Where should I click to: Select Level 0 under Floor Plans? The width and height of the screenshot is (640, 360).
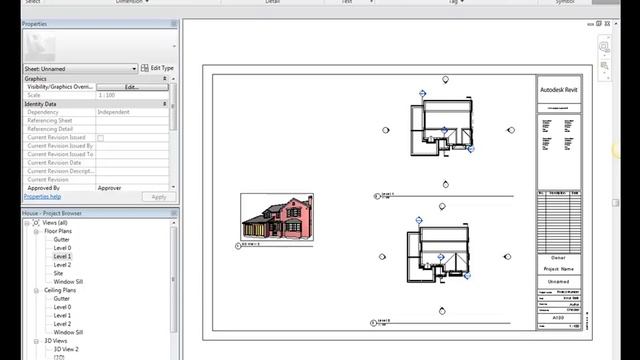pyautogui.click(x=62, y=248)
